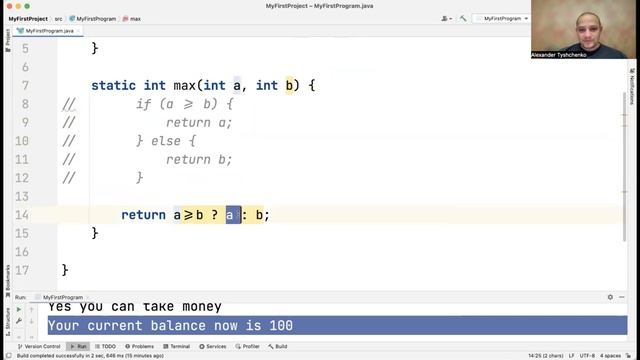The image size is (640, 360).
Task: Open Project tool window on left stripe
Action: point(8,40)
